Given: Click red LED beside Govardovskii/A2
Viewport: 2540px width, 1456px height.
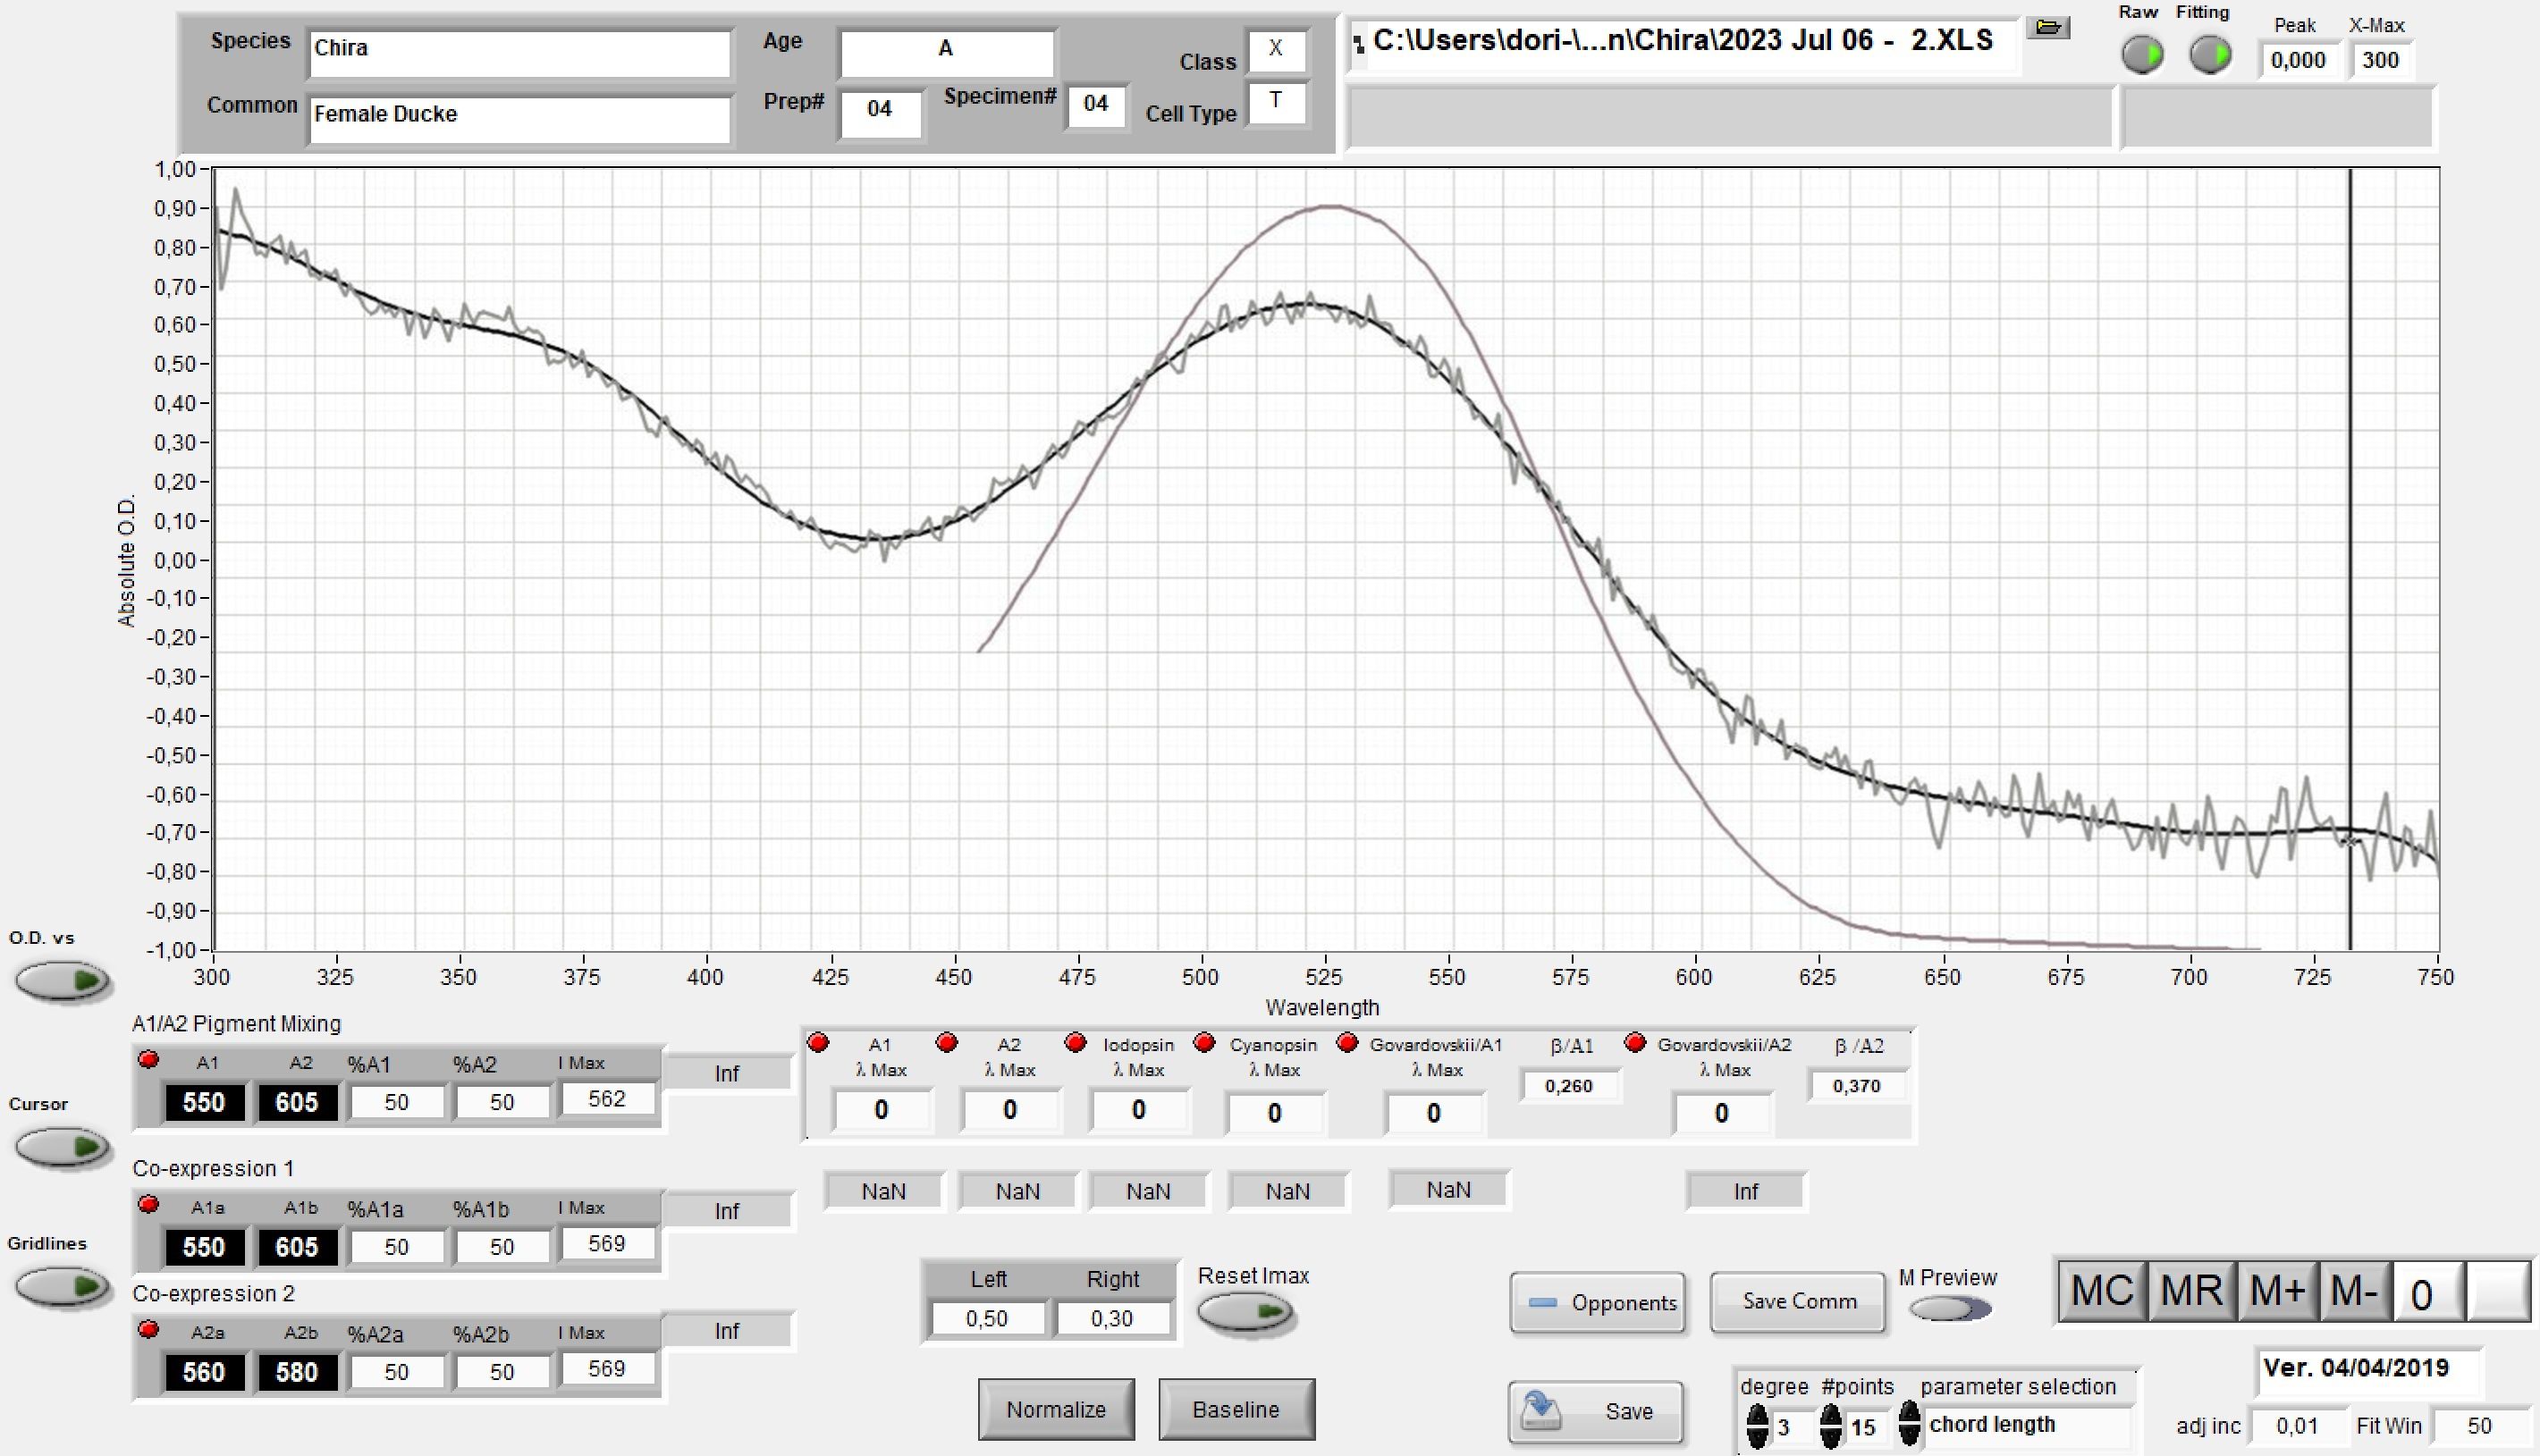Looking at the screenshot, I should [1635, 1043].
